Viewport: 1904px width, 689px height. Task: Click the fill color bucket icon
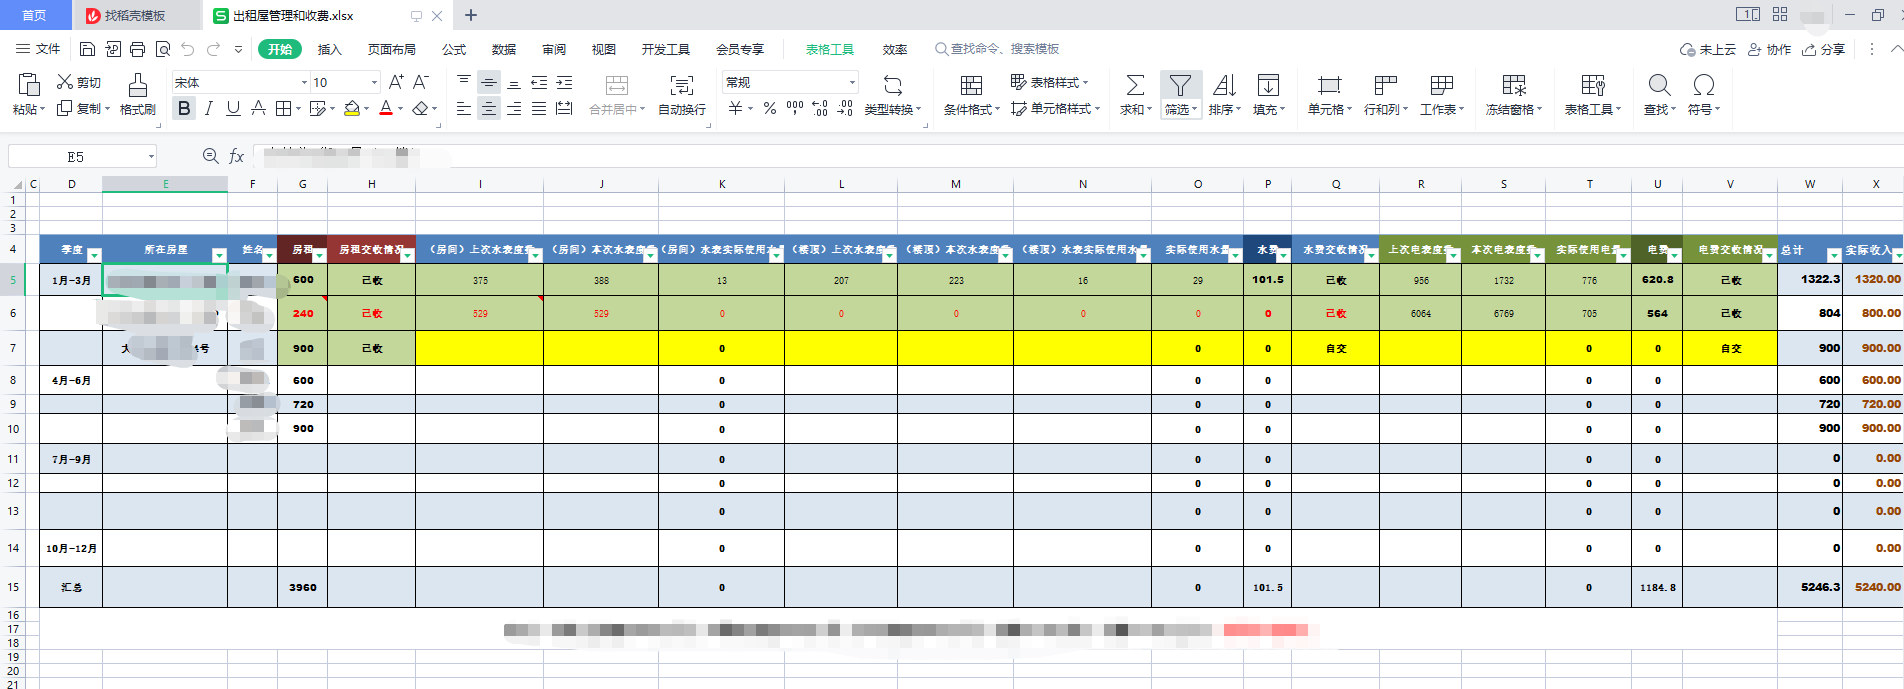pyautogui.click(x=352, y=108)
